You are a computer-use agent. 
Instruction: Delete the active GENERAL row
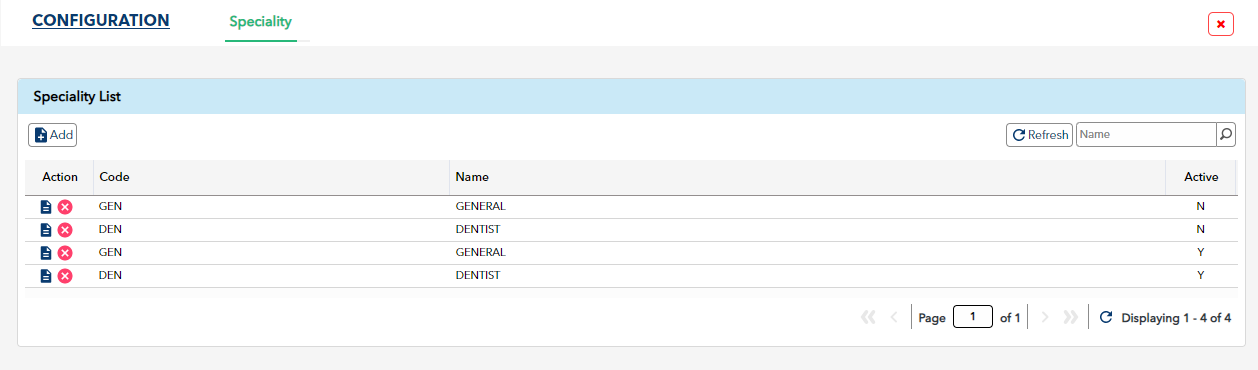click(65, 253)
